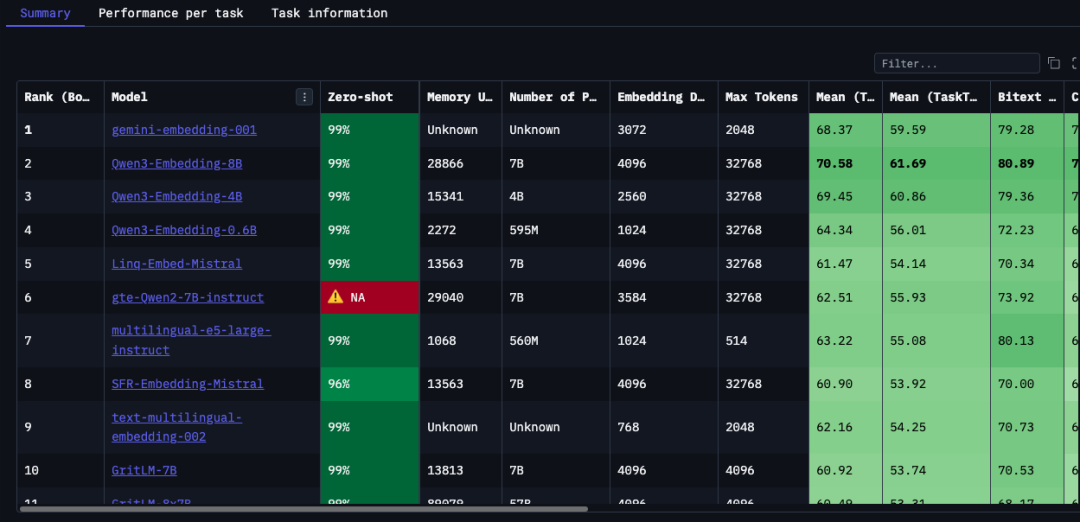Viewport: 1080px width, 522px height.
Task: Select the 73.92 bitext score cell
Action: click(1027, 297)
